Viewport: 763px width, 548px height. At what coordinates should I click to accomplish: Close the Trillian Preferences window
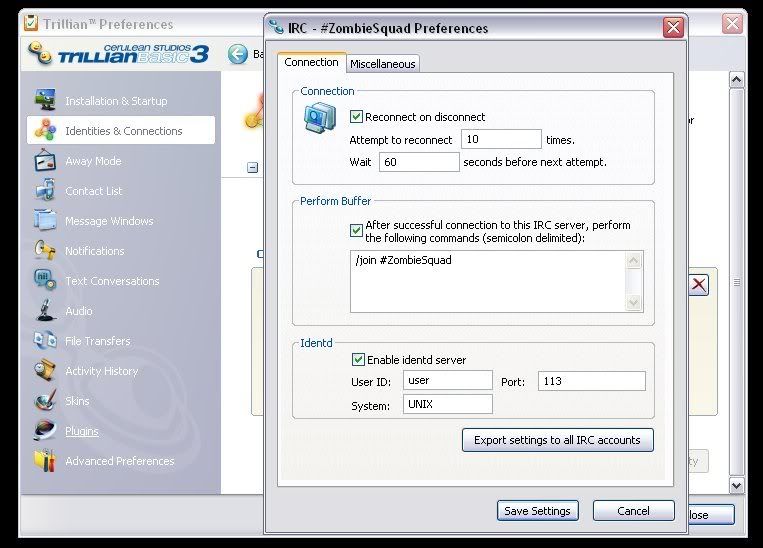click(x=732, y=23)
